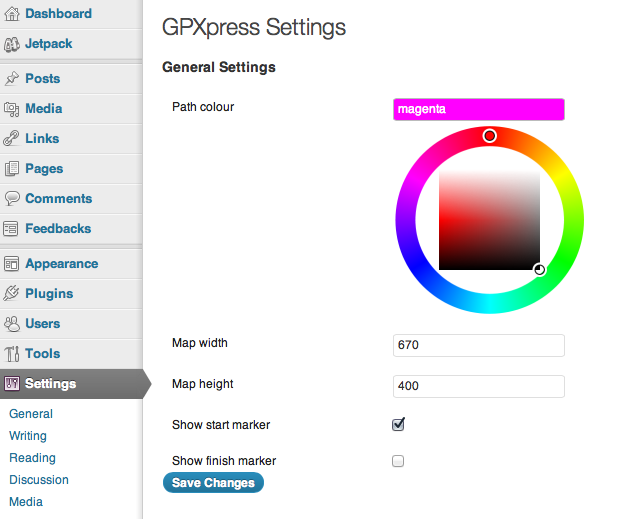Click the Pages document icon

pyautogui.click(x=12, y=169)
